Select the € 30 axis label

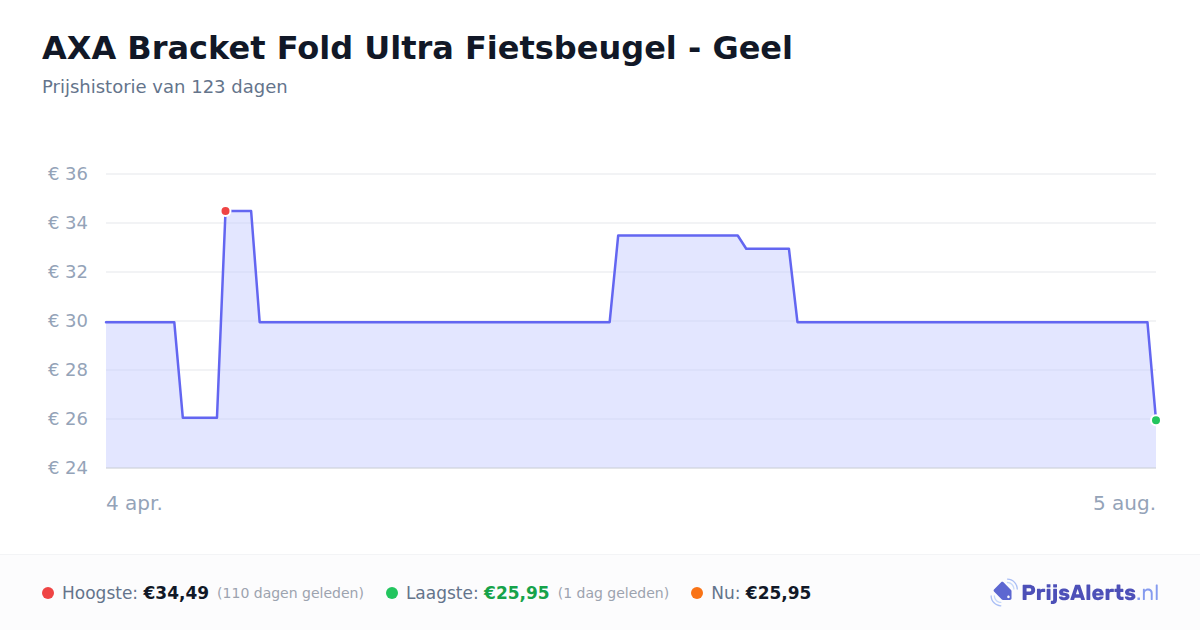click(x=68, y=321)
